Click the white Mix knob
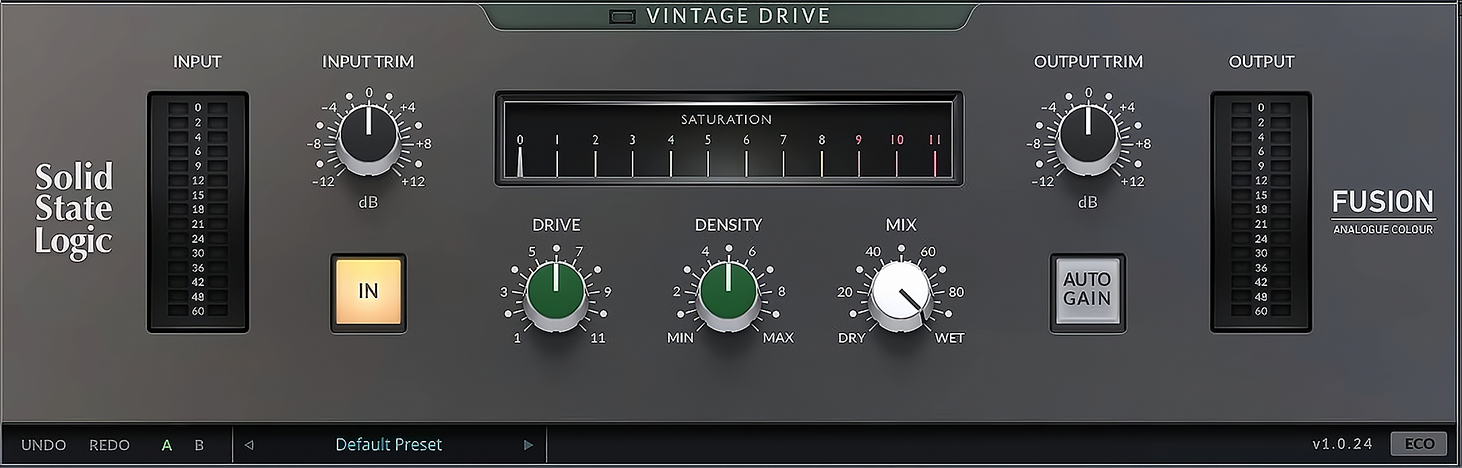 tap(900, 292)
